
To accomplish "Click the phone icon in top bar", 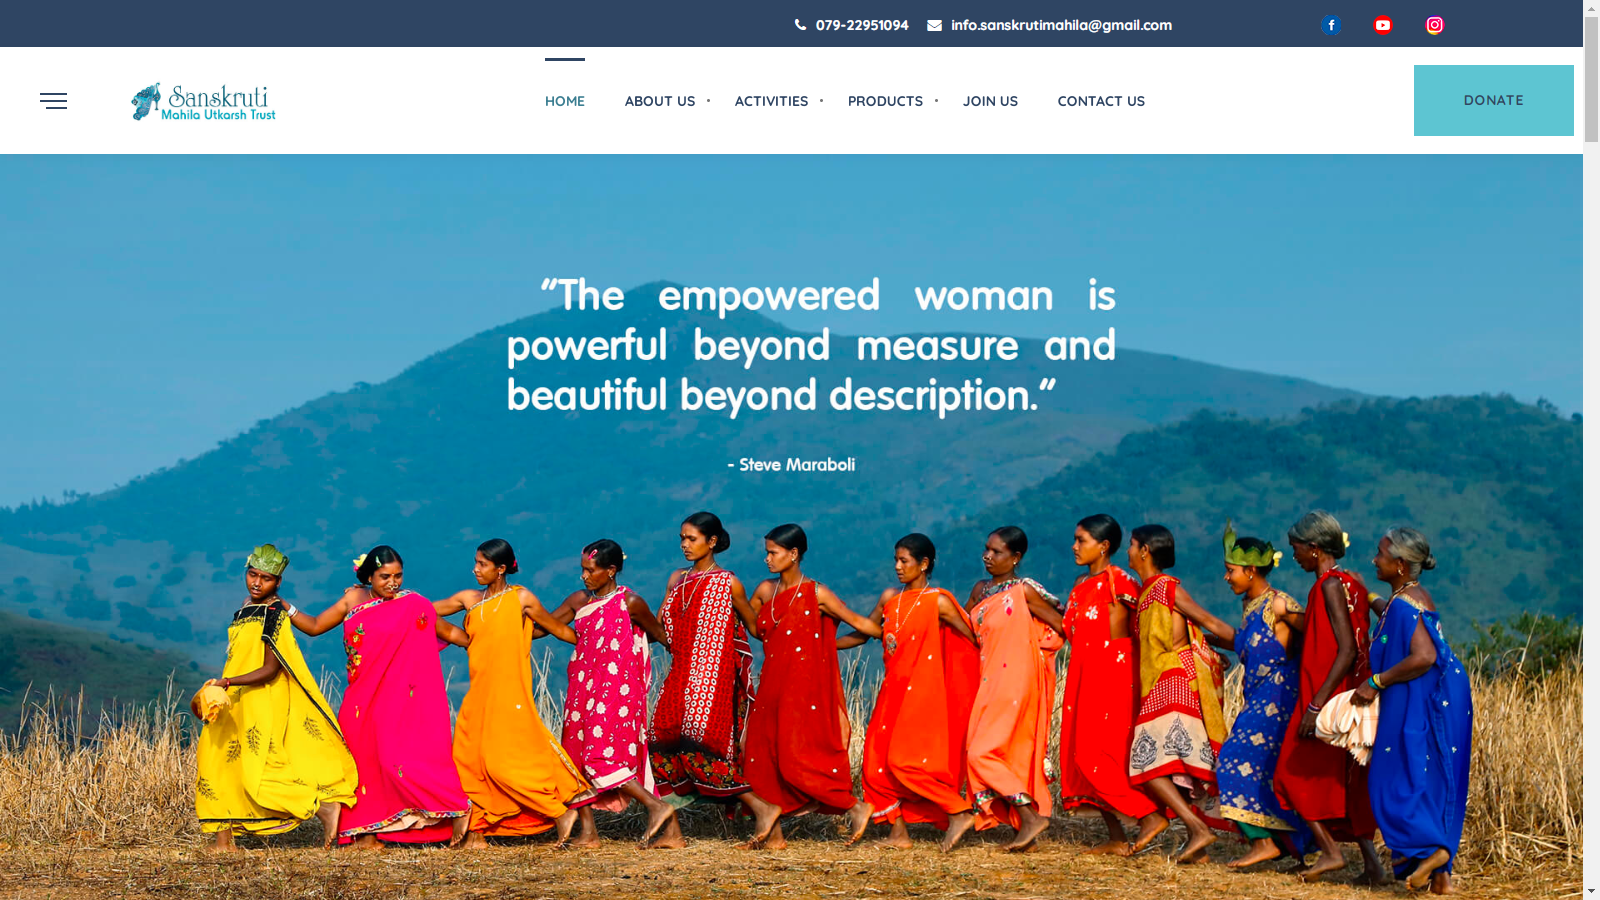I will [x=800, y=25].
